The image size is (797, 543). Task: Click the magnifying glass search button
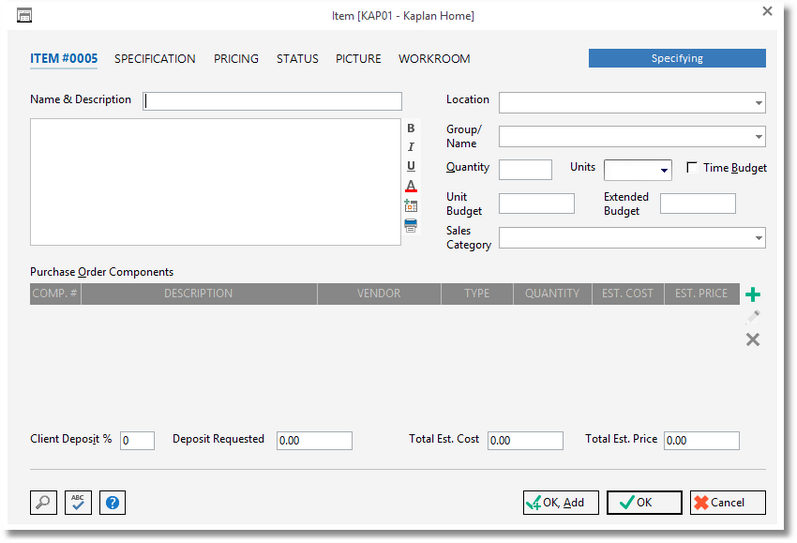(43, 502)
